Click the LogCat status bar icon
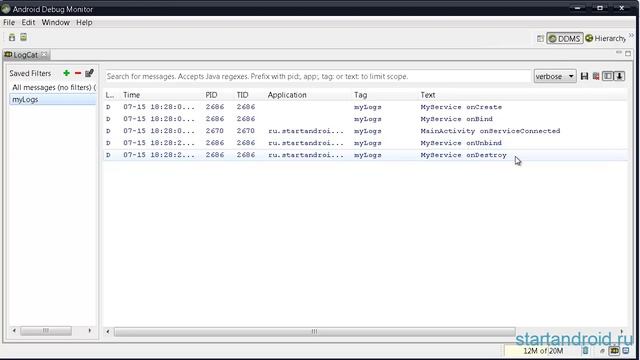The width and height of the screenshot is (640, 360). coord(614,351)
